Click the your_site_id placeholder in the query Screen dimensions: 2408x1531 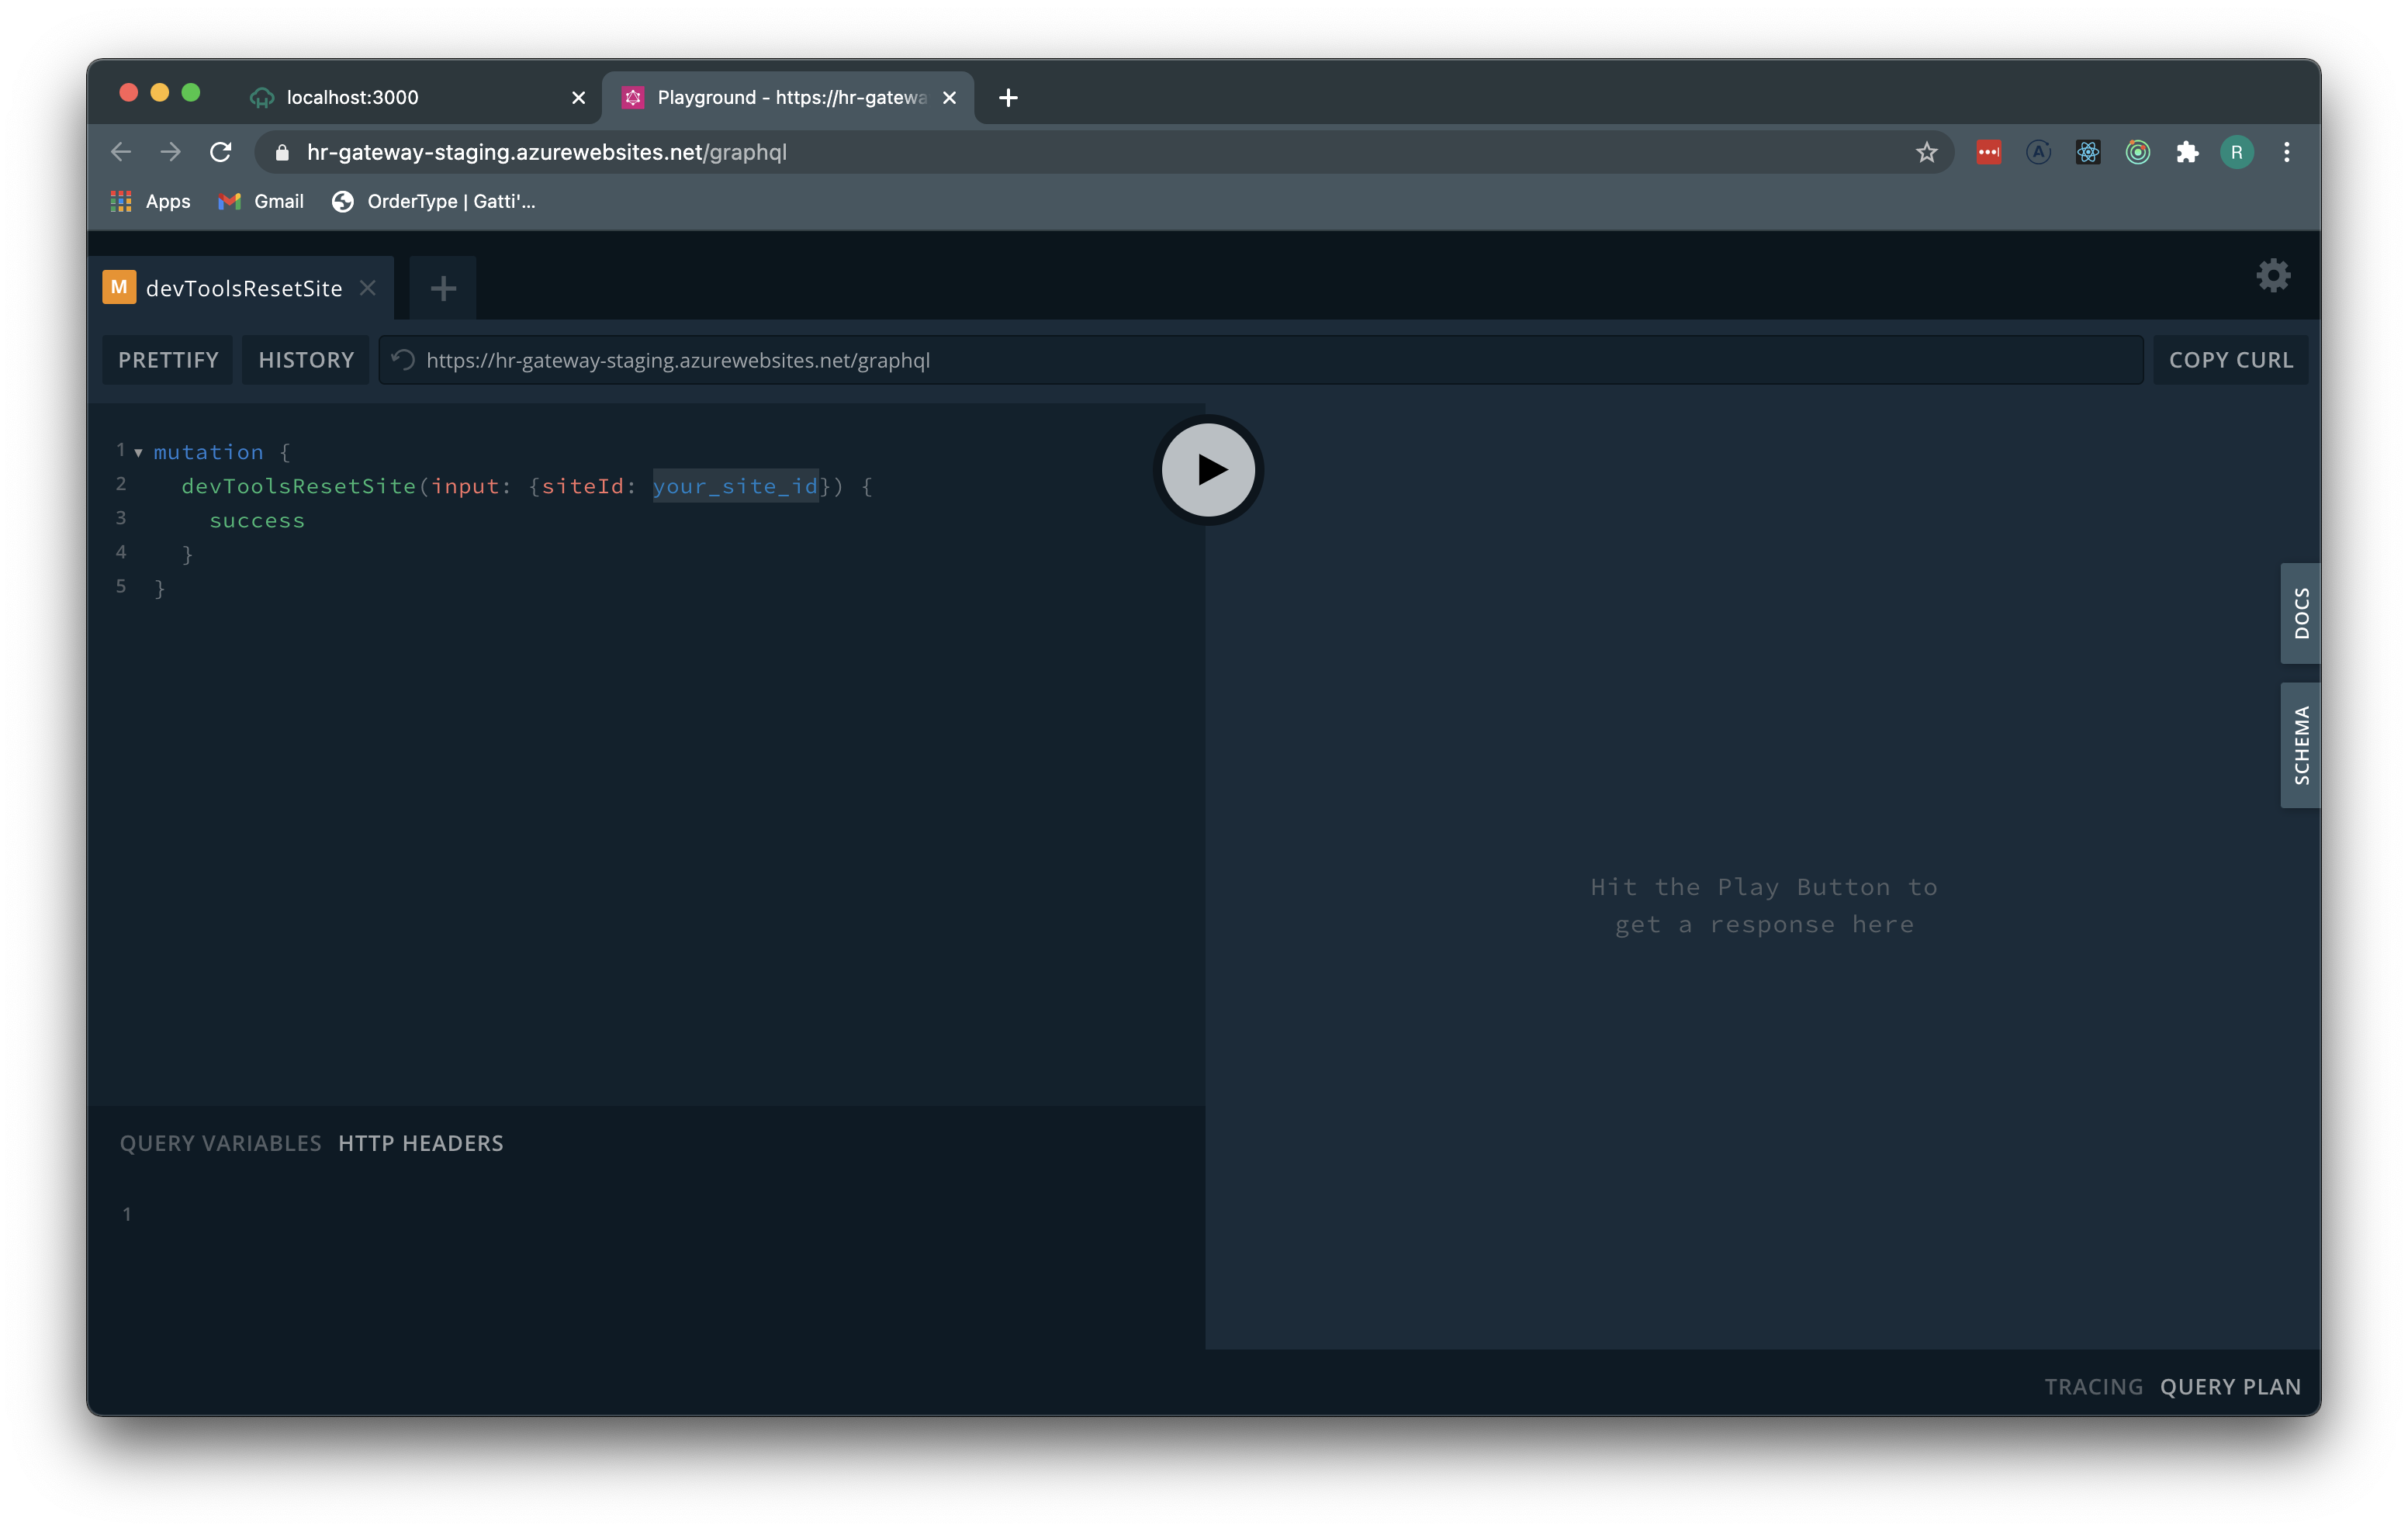point(735,486)
